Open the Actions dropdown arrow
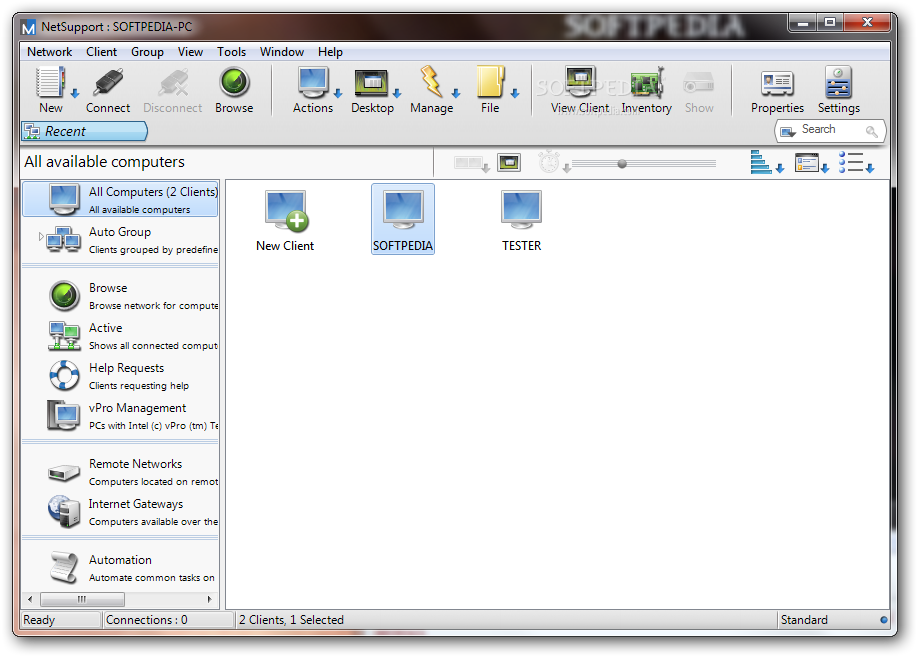 coord(338,93)
